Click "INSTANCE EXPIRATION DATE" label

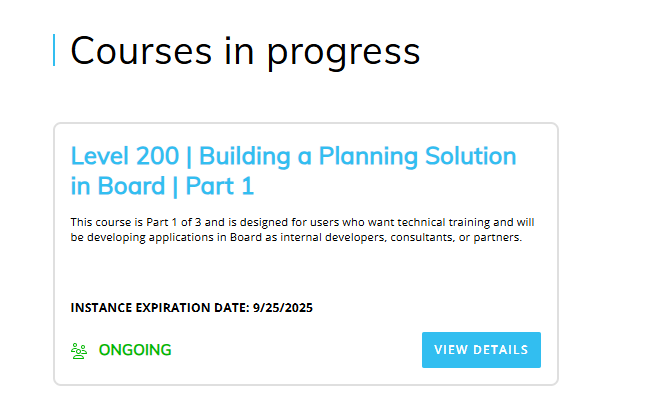[x=160, y=308]
